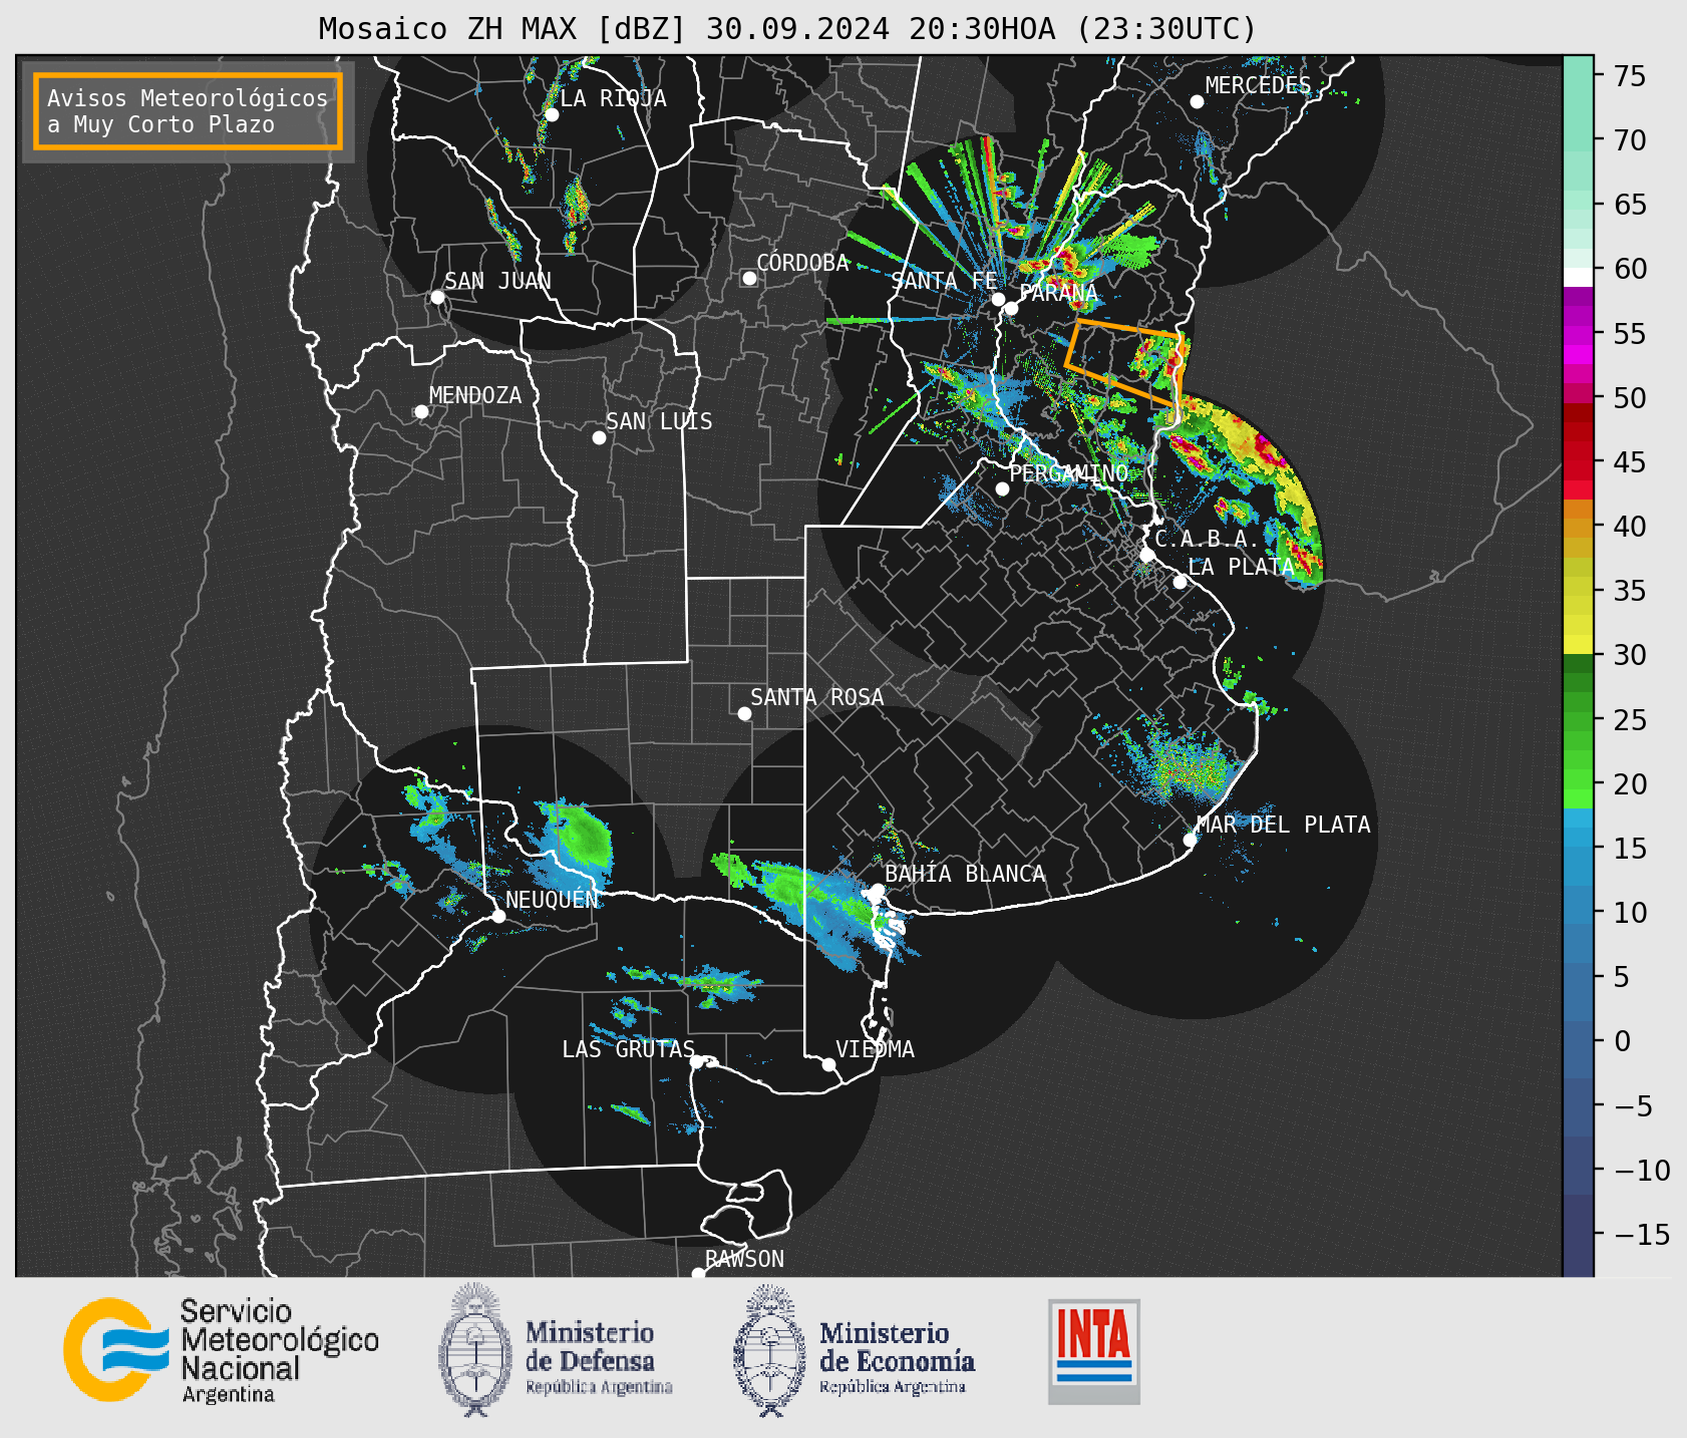This screenshot has width=1687, height=1438.
Task: Click the PARANÁ city marker dot
Action: pos(1011,308)
